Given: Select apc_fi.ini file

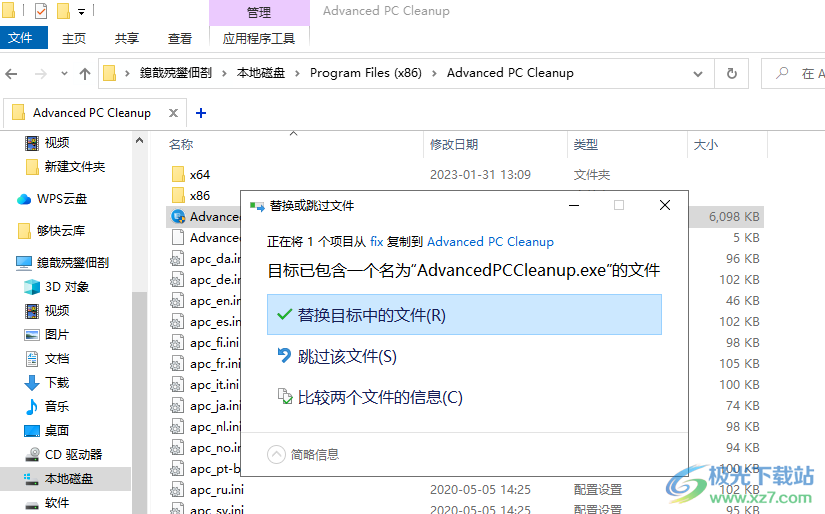Looking at the screenshot, I should (x=214, y=343).
